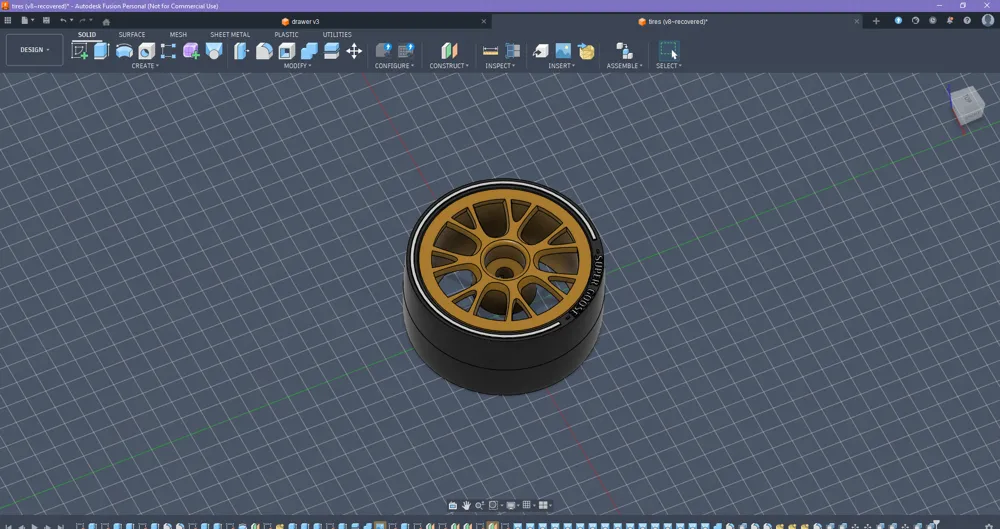Select the Hole tool
Image resolution: width=1000 pixels, height=529 pixels.
tap(147, 51)
